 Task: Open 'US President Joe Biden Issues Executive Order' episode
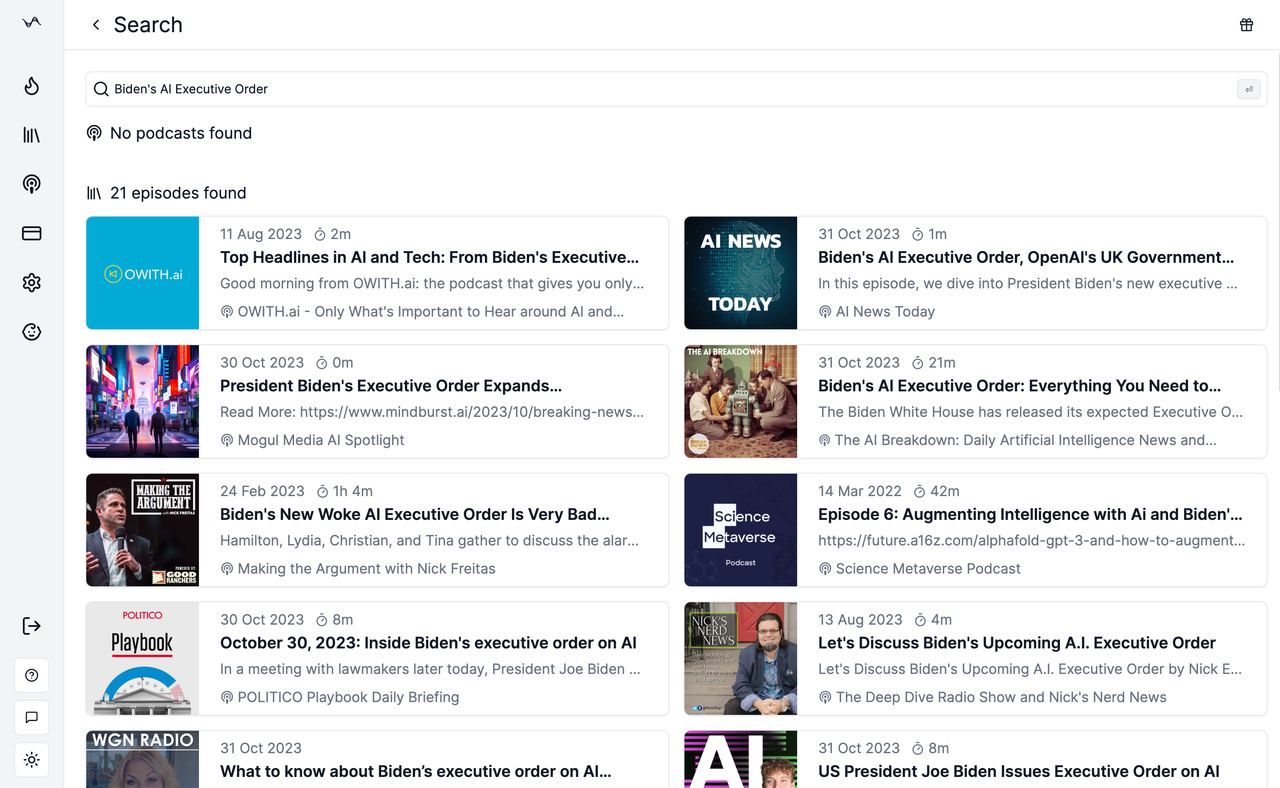1019,771
